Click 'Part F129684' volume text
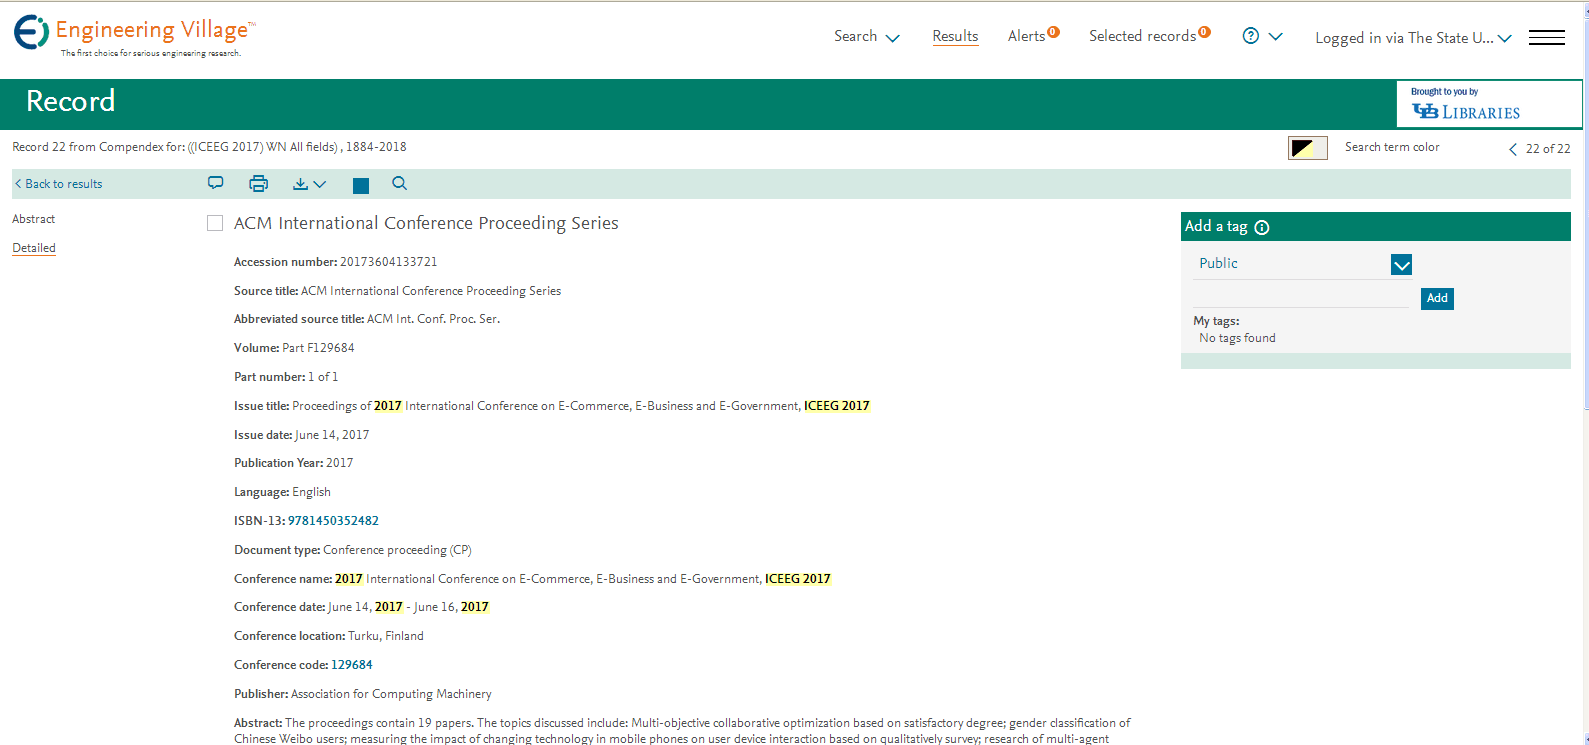Screen dimensions: 1589x745 tap(318, 348)
